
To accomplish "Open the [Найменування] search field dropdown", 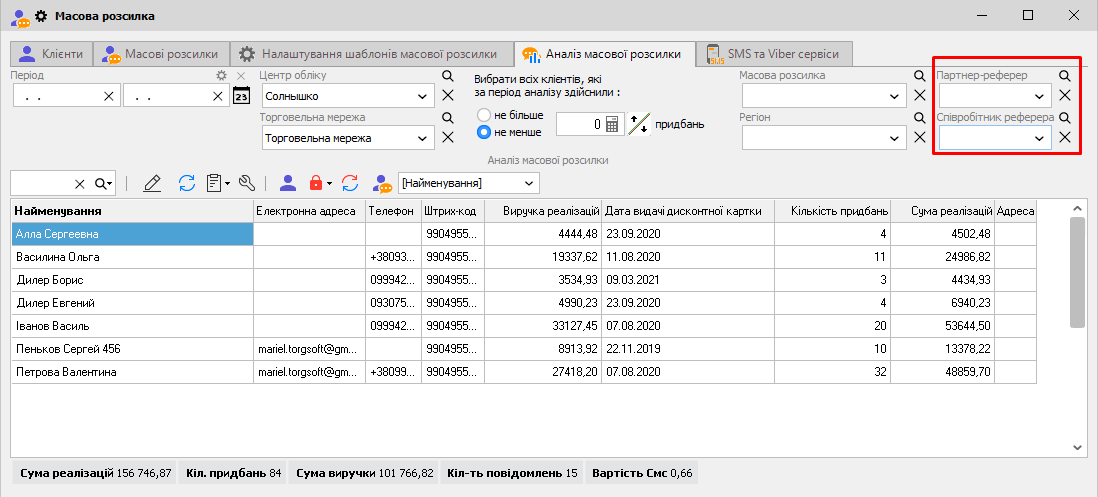I will pos(529,183).
